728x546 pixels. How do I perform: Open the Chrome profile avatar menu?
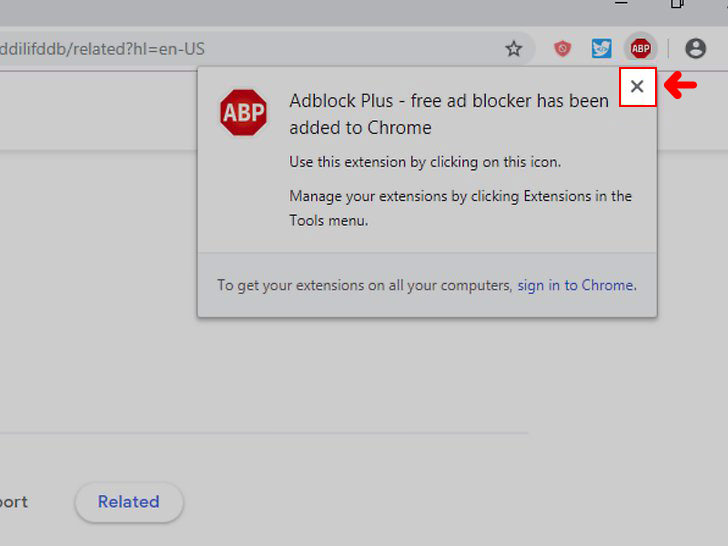pos(695,48)
